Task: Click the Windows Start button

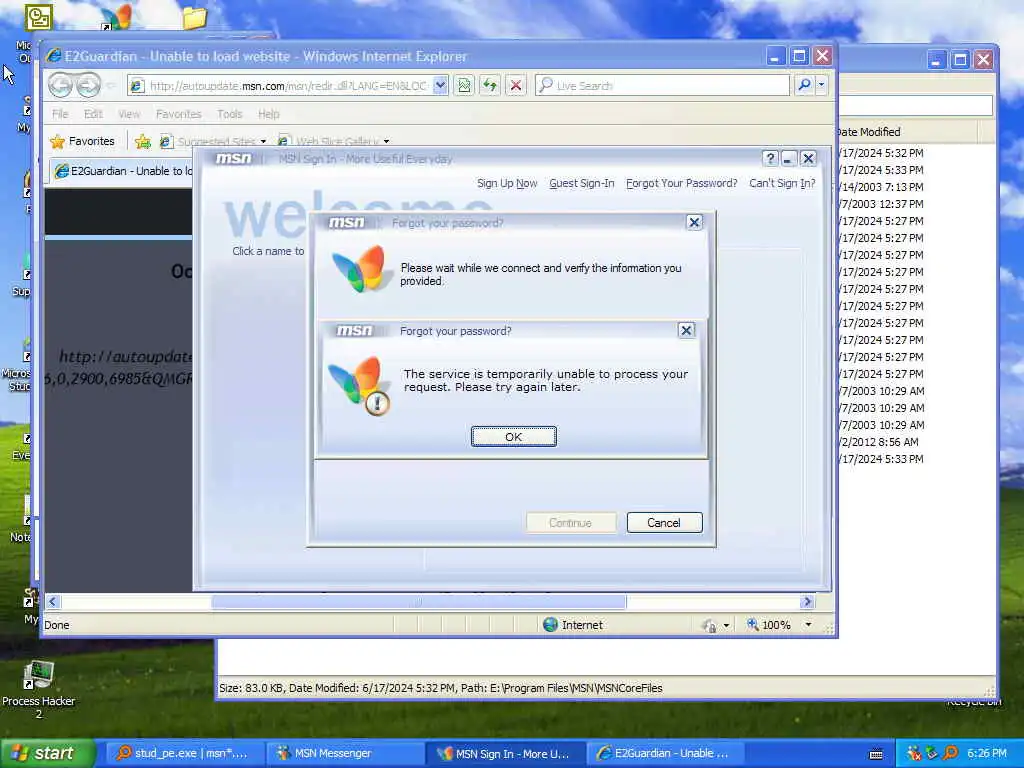Action: pos(46,753)
